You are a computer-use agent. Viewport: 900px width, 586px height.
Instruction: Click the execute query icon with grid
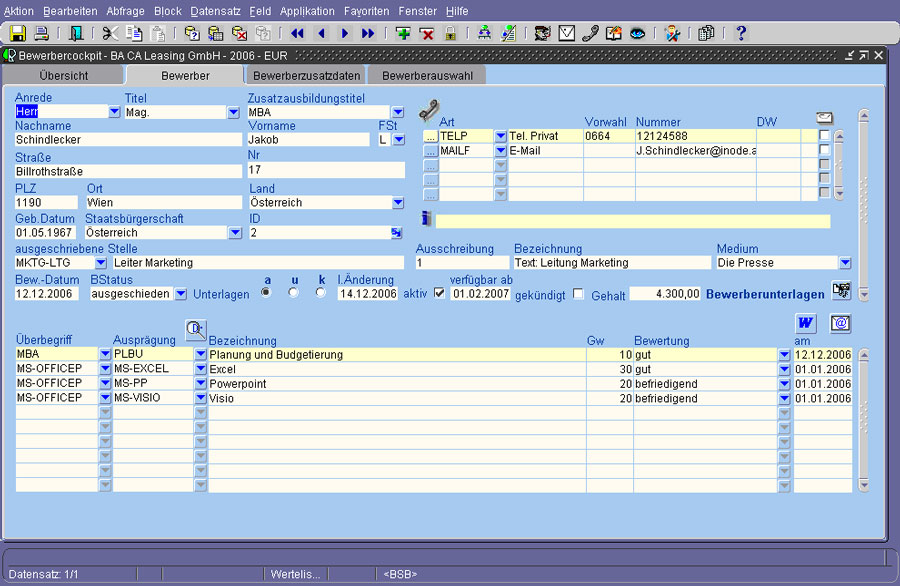click(x=216, y=33)
